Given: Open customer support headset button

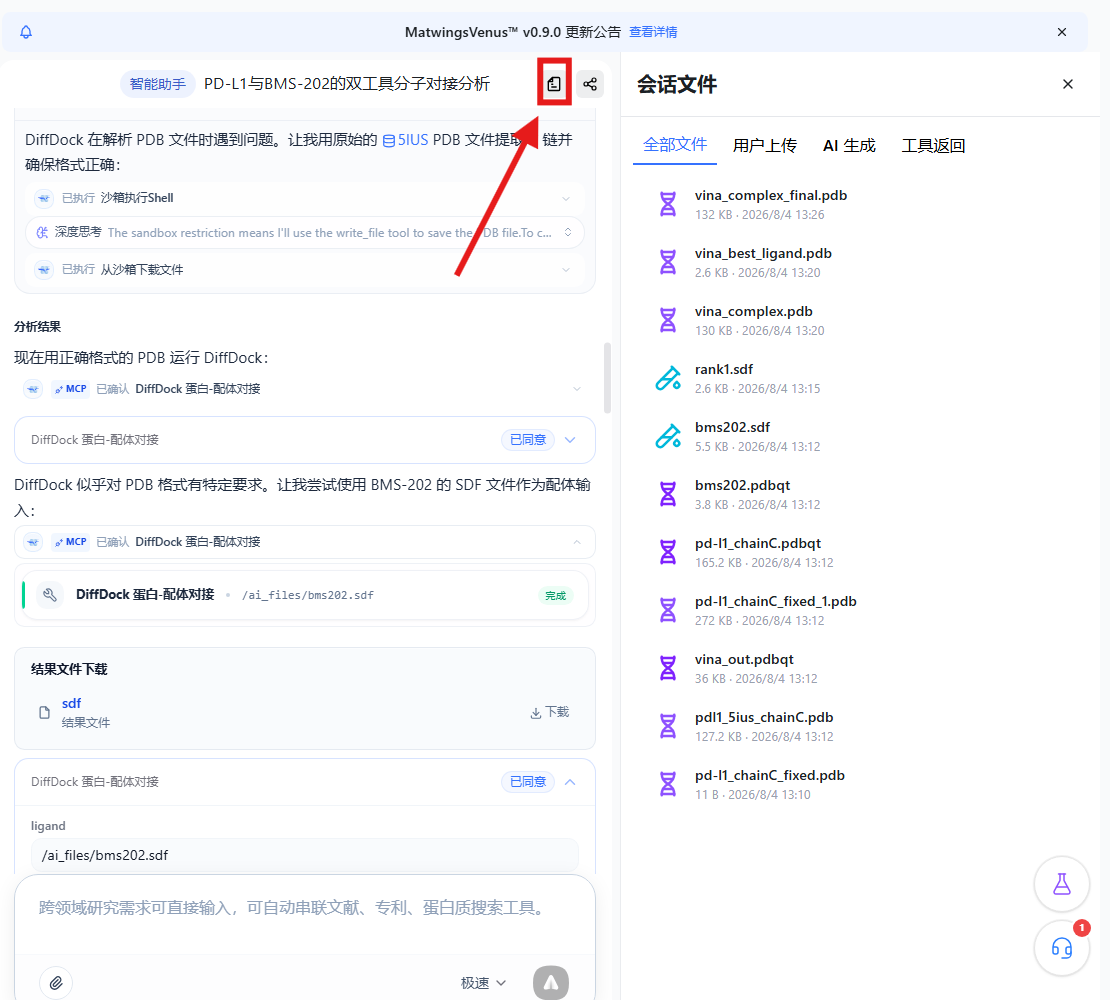Looking at the screenshot, I should click(x=1061, y=948).
